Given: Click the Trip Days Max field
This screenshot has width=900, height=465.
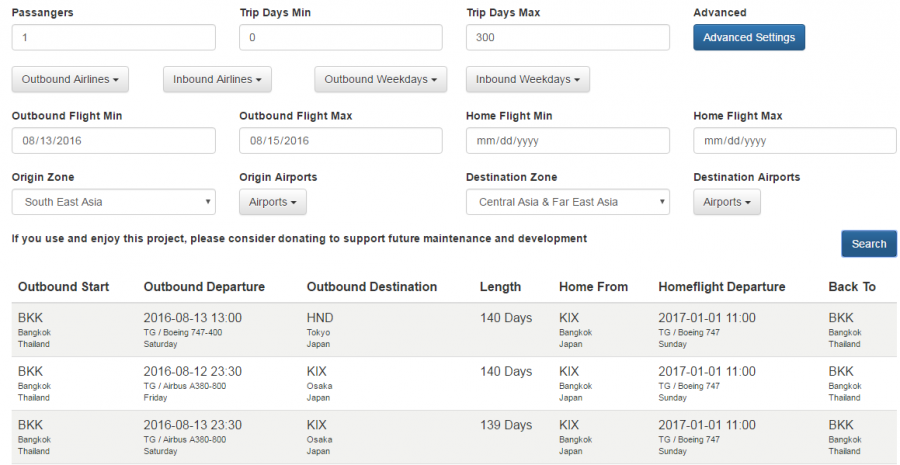Looking at the screenshot, I should (x=567, y=38).
